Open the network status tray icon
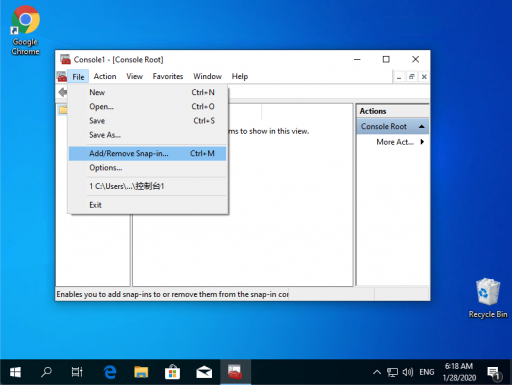Screen dimensions: 512x385 click(392, 372)
